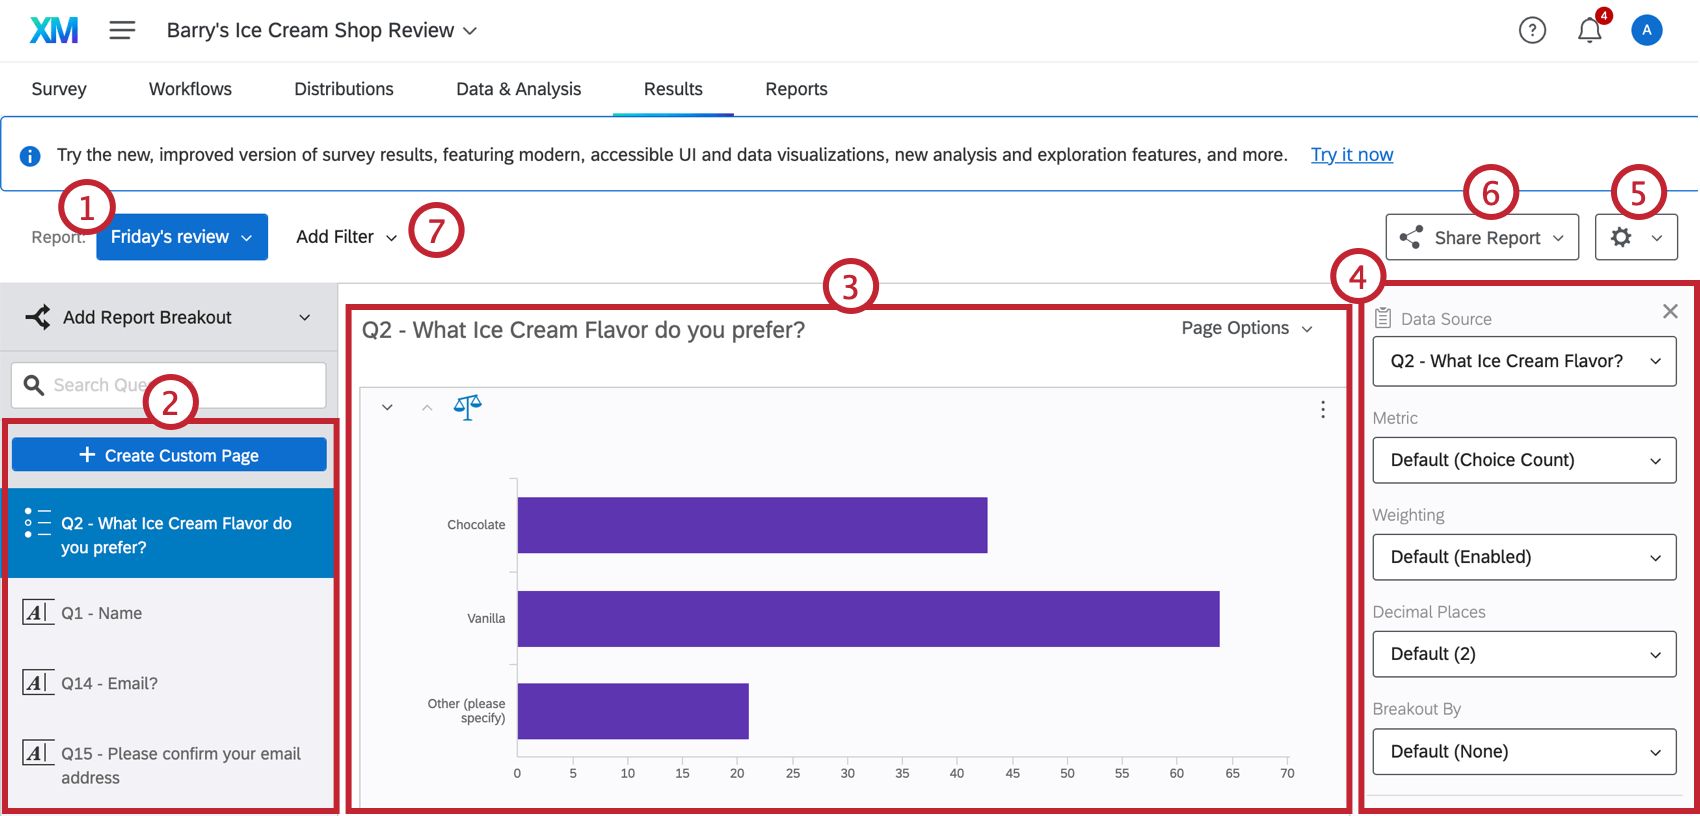Click the Vanilla bar in the chart
Screen dimensions: 1700x816
pyautogui.click(x=867, y=619)
